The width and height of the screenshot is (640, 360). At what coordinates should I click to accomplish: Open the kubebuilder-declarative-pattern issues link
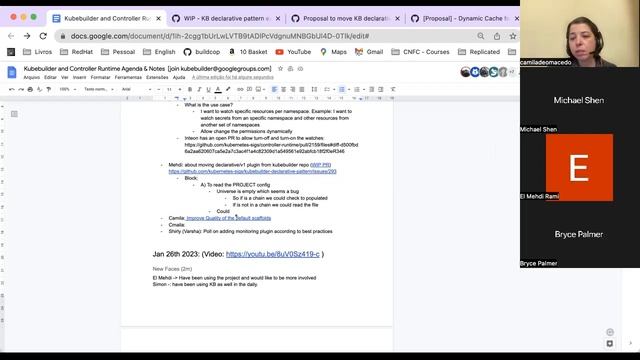(x=253, y=171)
